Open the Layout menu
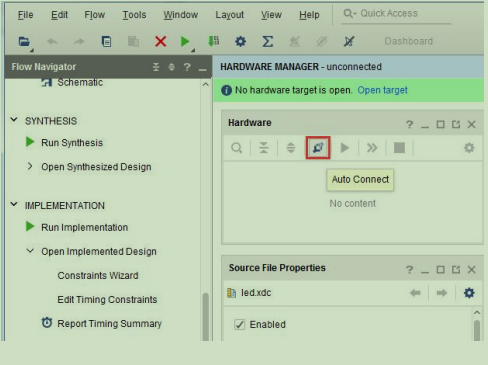 click(x=230, y=15)
